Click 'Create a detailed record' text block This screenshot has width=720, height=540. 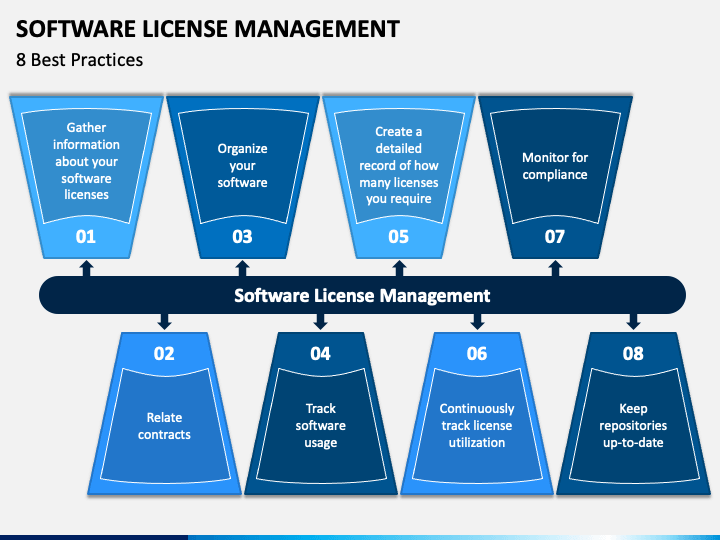(399, 165)
